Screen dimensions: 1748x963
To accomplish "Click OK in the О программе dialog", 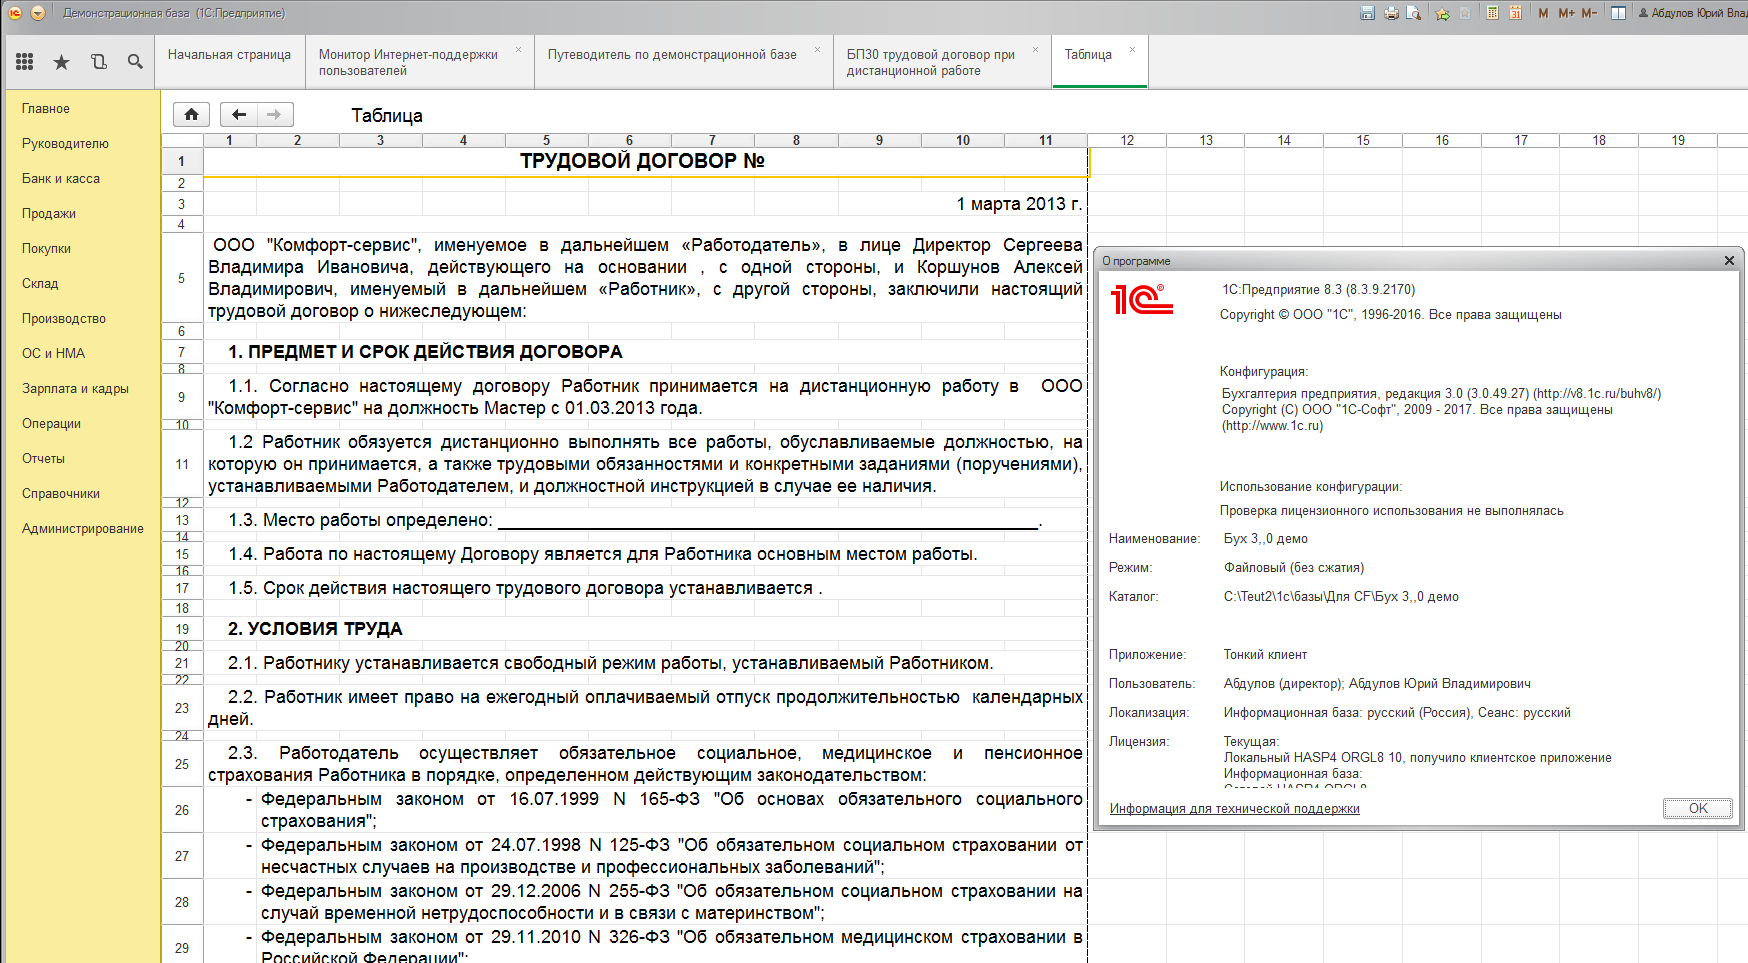I will point(1698,808).
